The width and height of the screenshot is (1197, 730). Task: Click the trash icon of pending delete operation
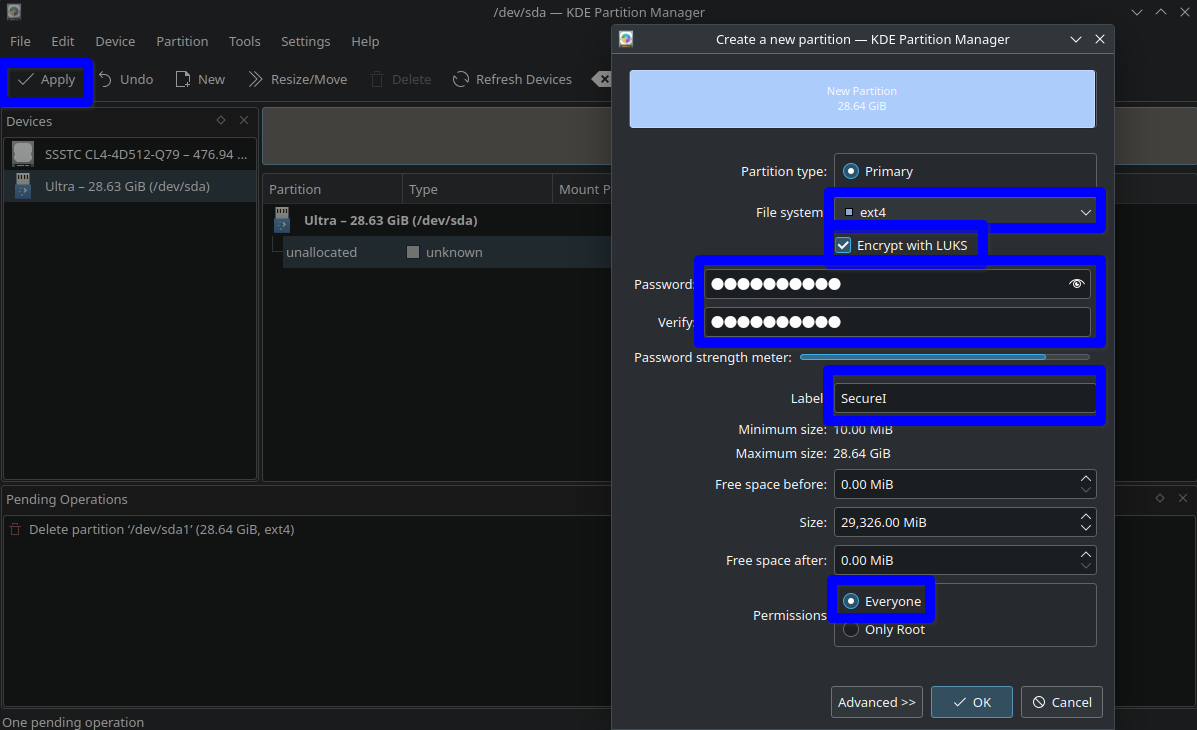[15, 529]
